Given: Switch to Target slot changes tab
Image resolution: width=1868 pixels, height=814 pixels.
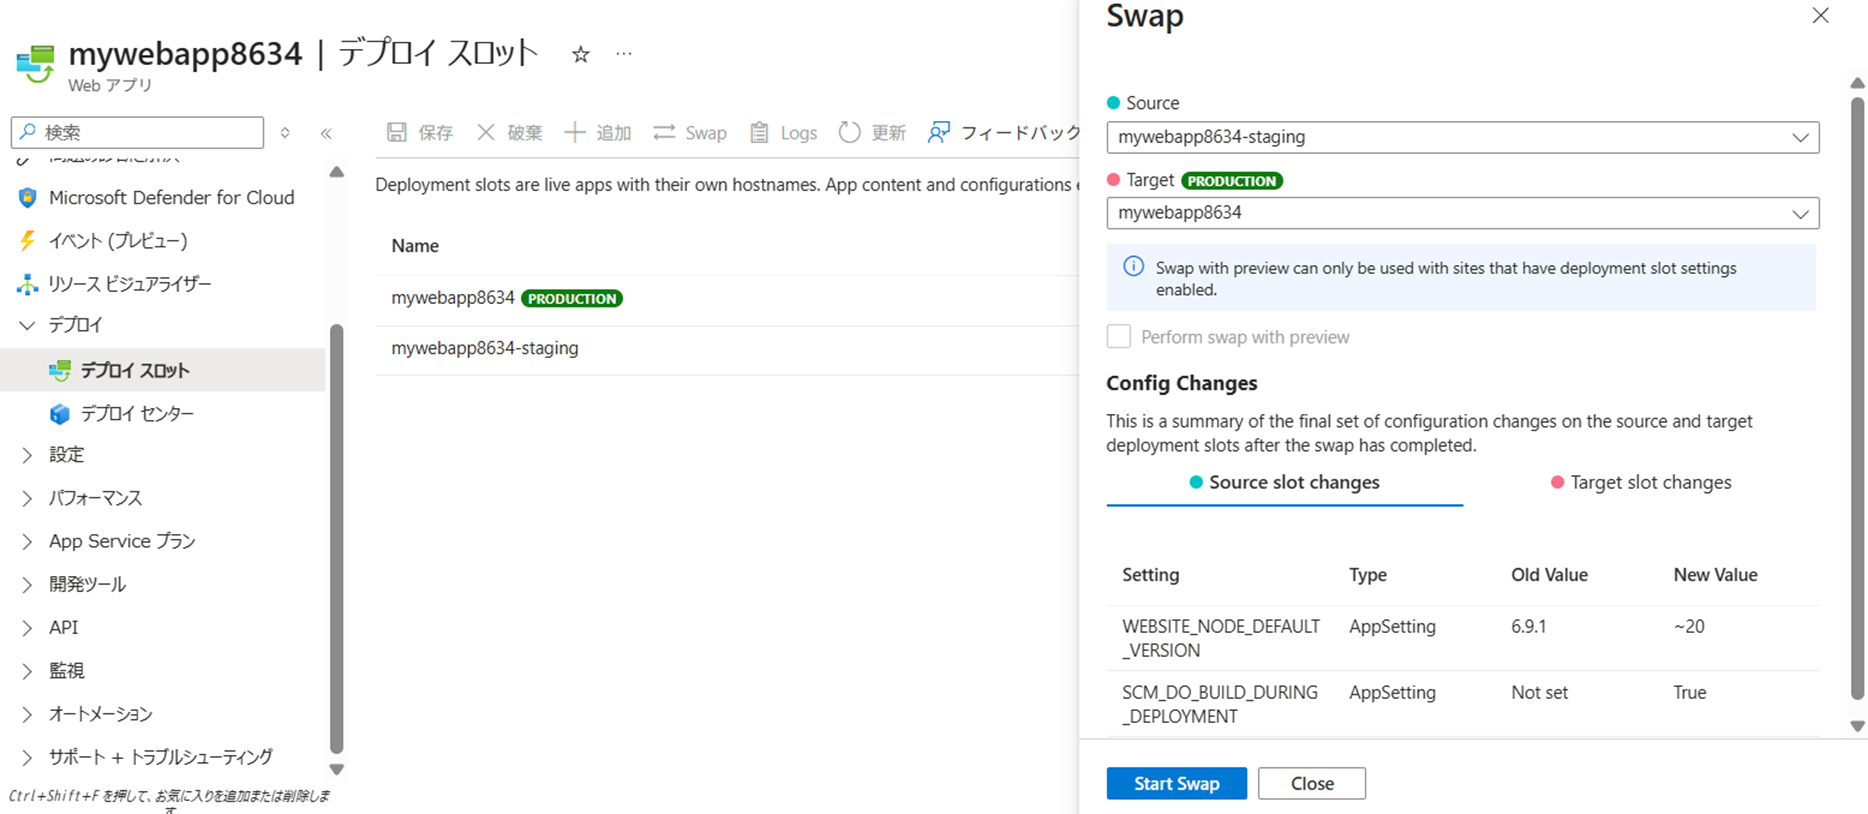Looking at the screenshot, I should (x=1641, y=483).
